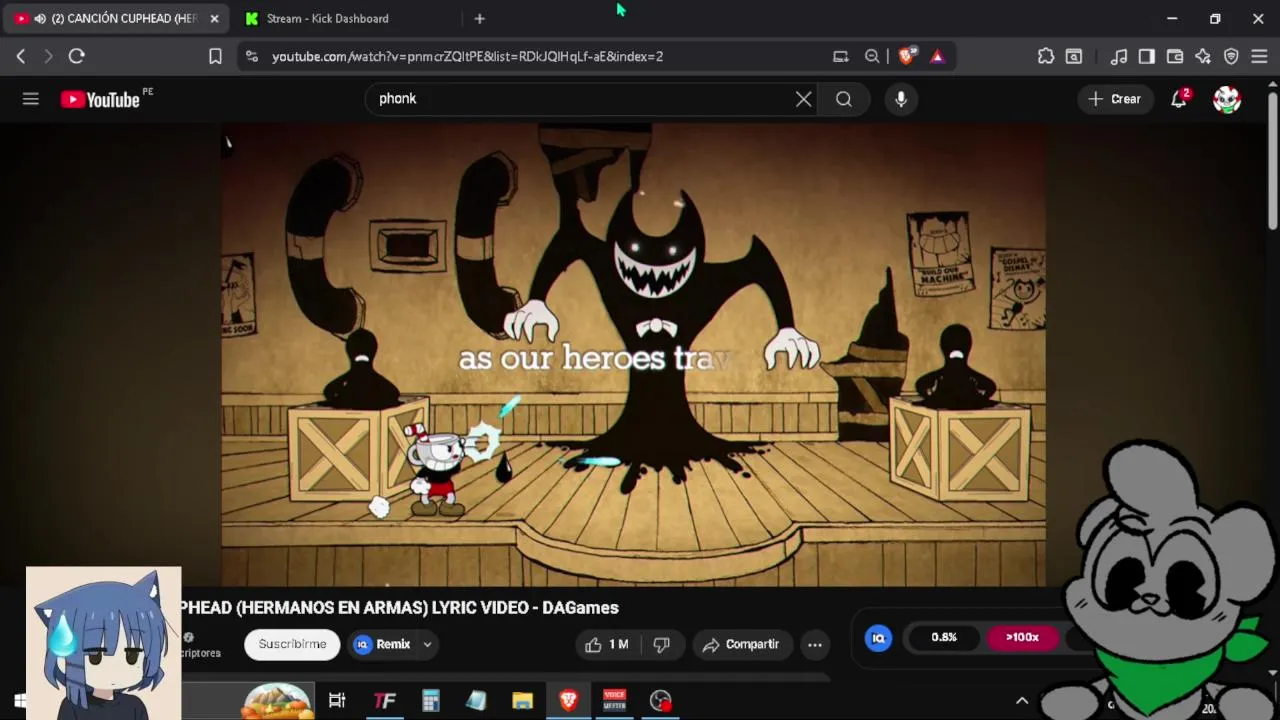Open the browser main menu
Screen dimensions: 1280x720
(x=1259, y=57)
